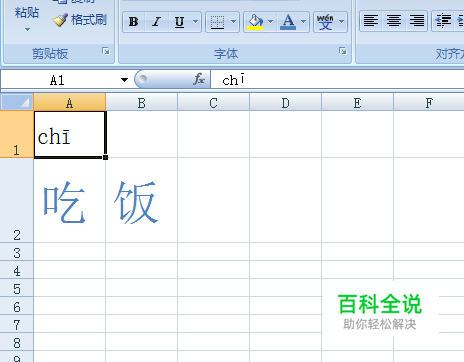Select column C header
This screenshot has width=464, height=362.
[214, 103]
